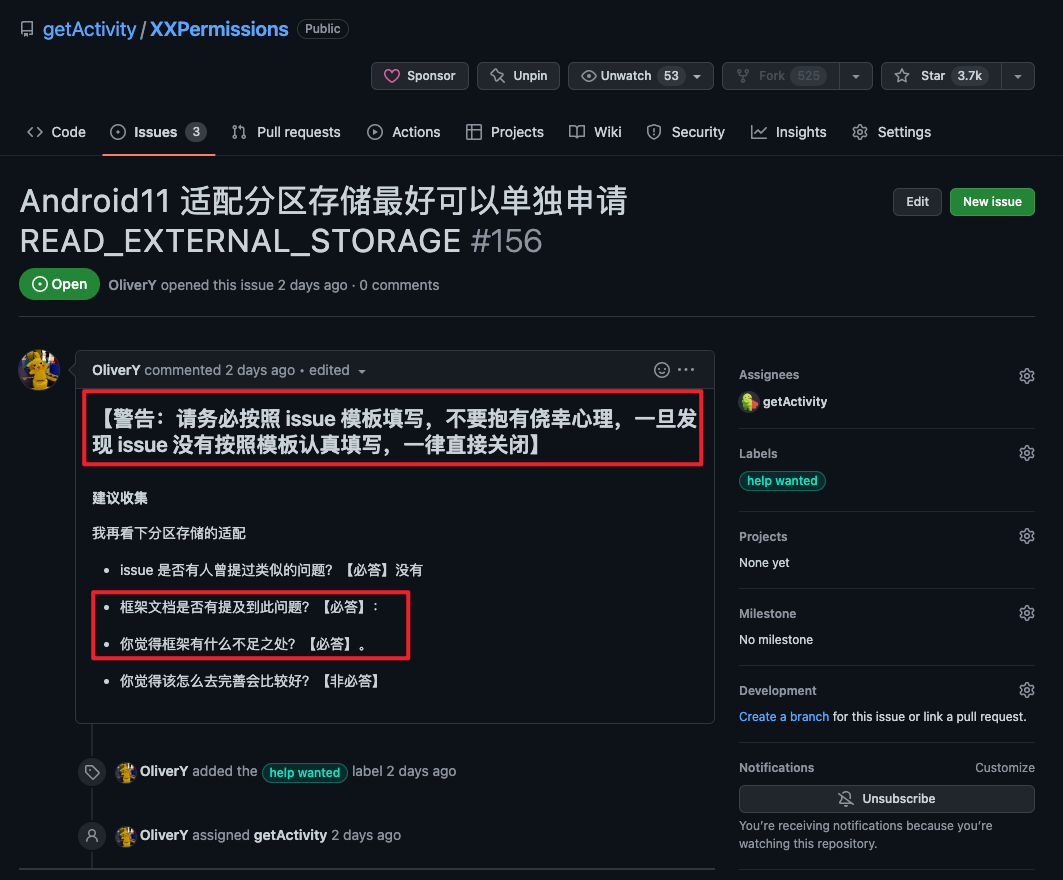Click the Unwatch button
The width and height of the screenshot is (1063, 880).
[x=628, y=76]
